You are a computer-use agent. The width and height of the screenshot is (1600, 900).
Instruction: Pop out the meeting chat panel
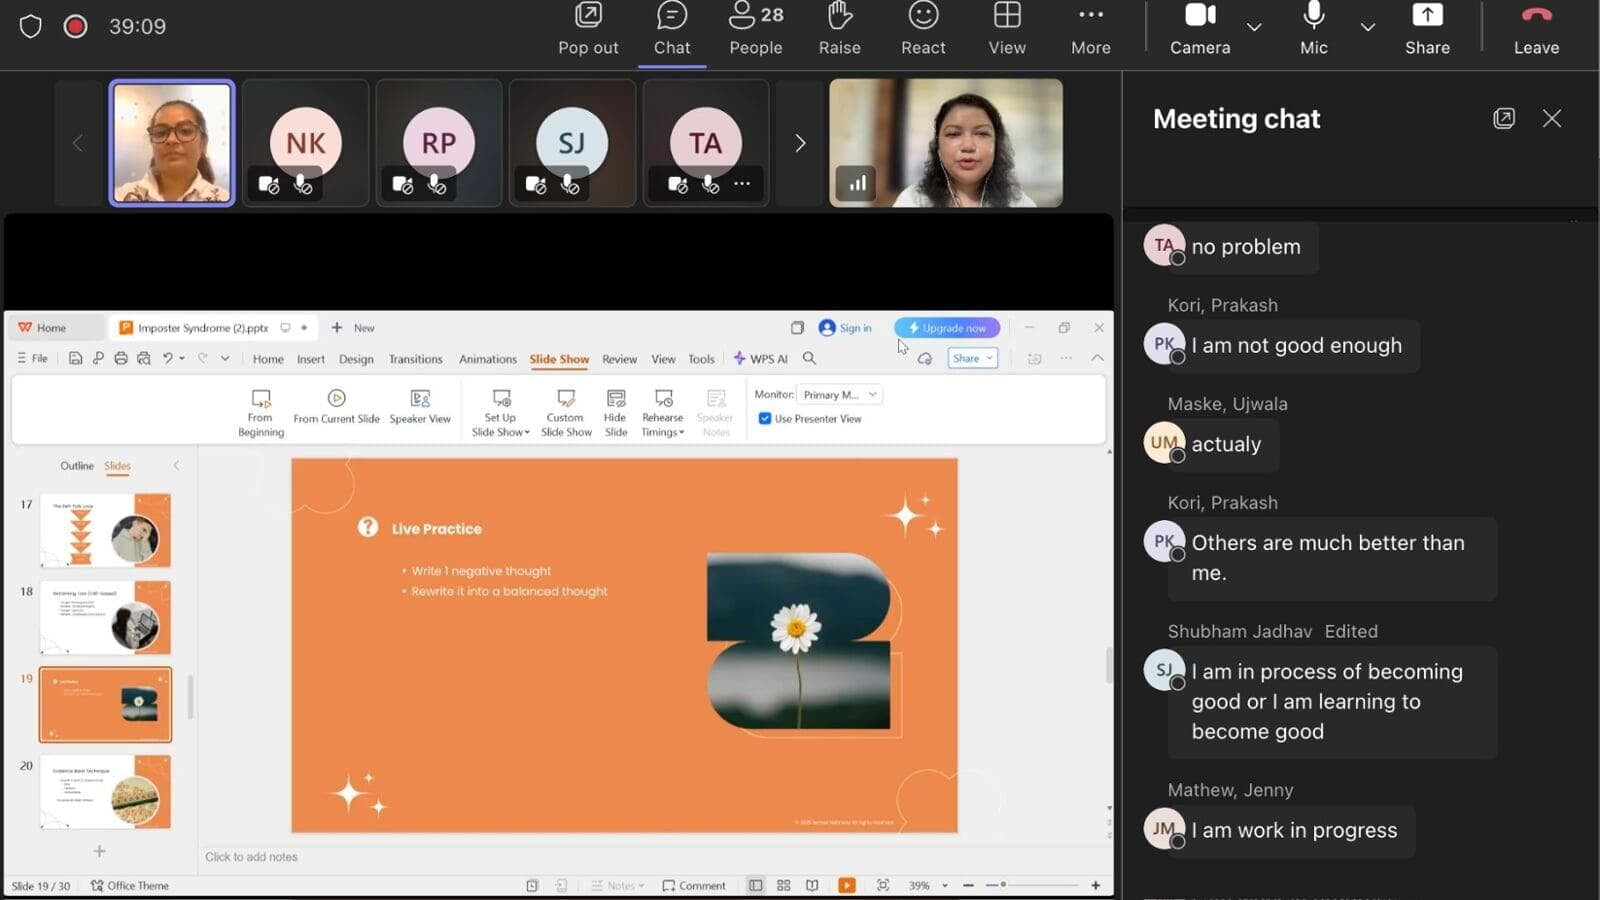pyautogui.click(x=1503, y=118)
